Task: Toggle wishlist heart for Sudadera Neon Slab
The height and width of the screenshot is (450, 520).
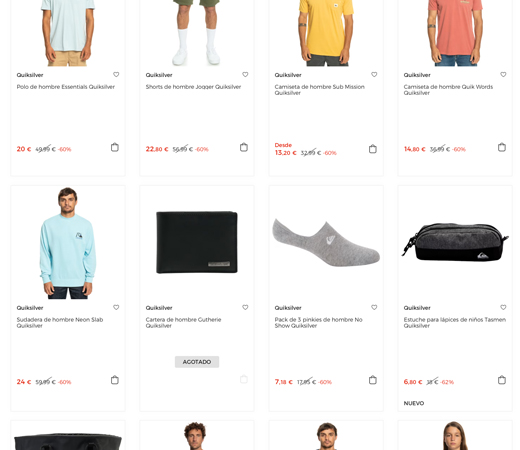Action: coord(116,307)
